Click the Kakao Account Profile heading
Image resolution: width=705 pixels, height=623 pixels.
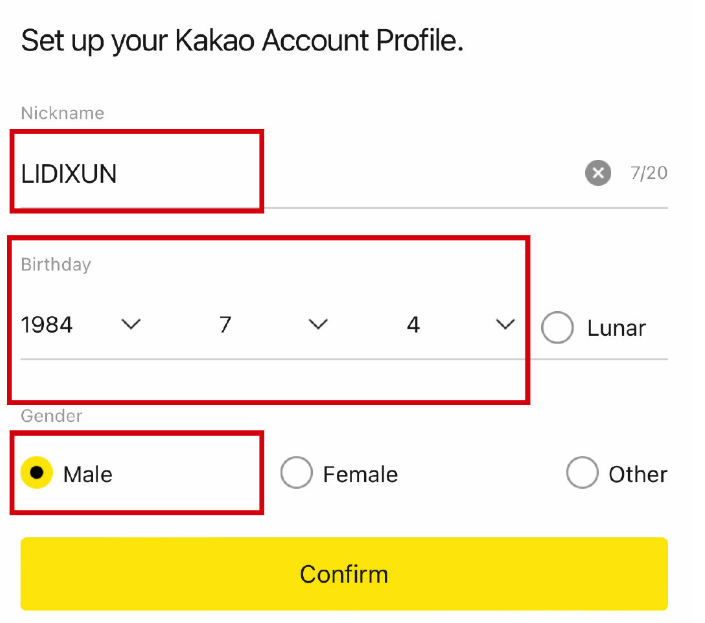tap(242, 41)
